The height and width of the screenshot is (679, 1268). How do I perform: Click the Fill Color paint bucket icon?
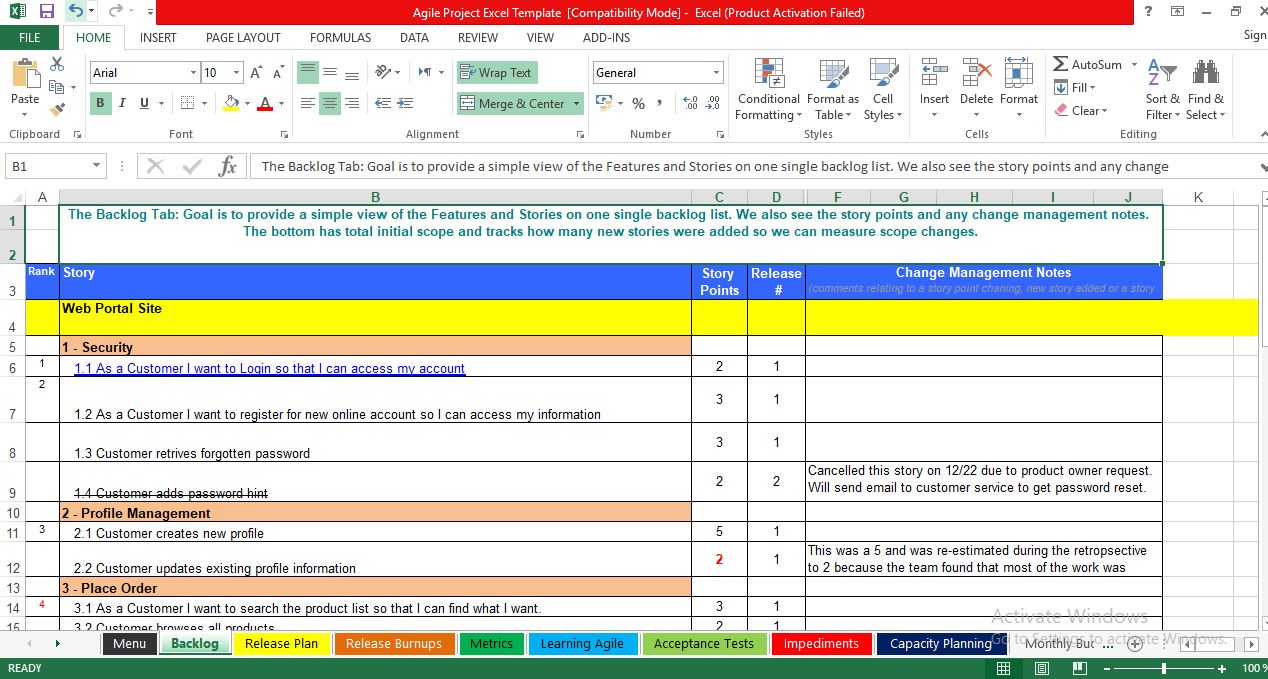232,103
